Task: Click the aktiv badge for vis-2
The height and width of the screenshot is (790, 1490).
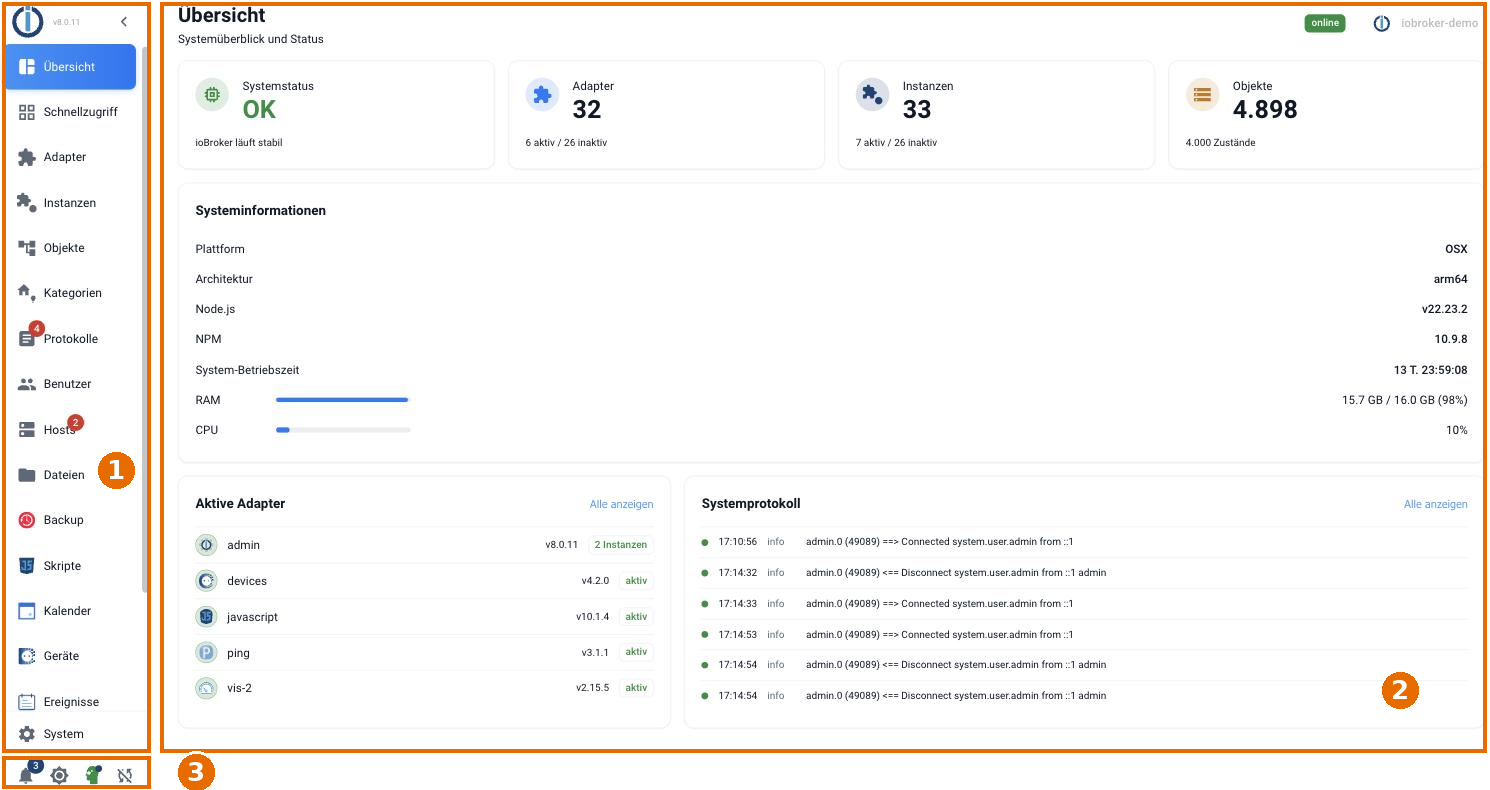Action: tap(636, 688)
